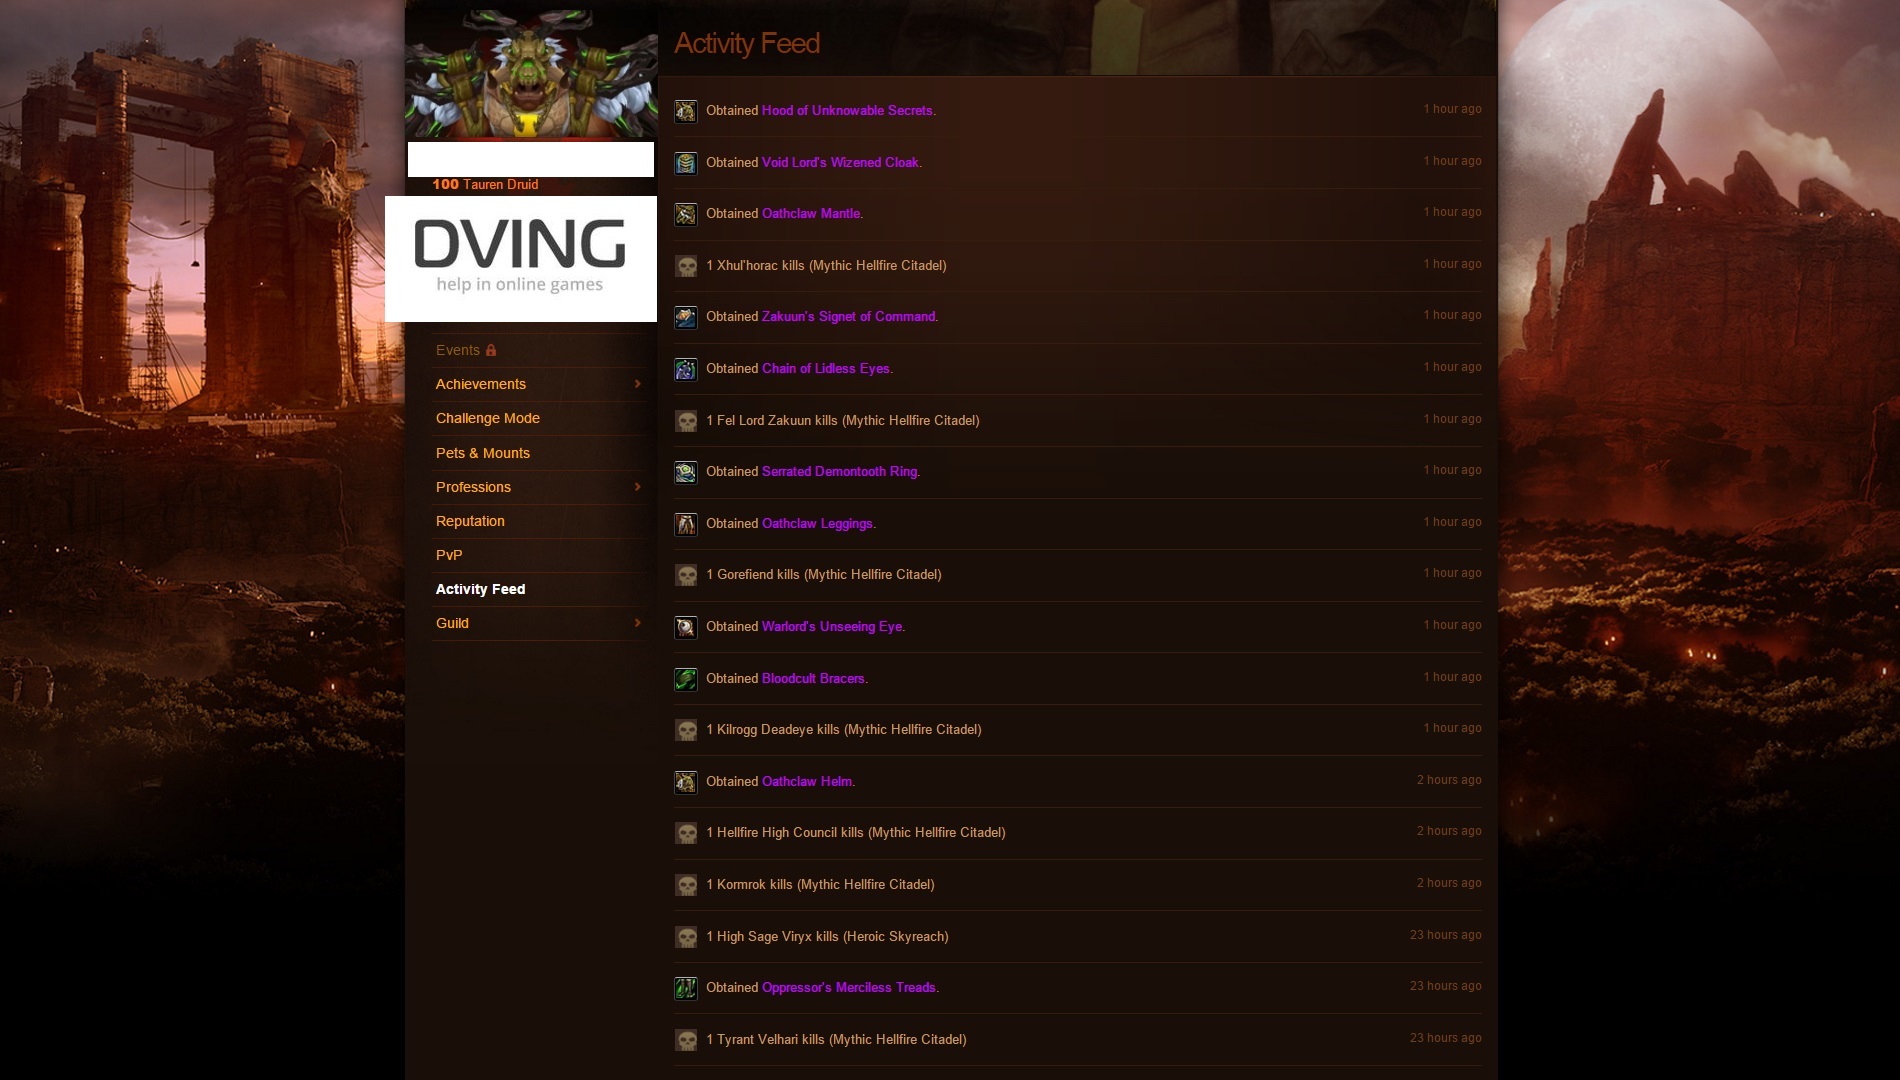This screenshot has width=1900, height=1080.
Task: Click the Void Lord's Wizened Cloak icon
Action: coord(685,163)
